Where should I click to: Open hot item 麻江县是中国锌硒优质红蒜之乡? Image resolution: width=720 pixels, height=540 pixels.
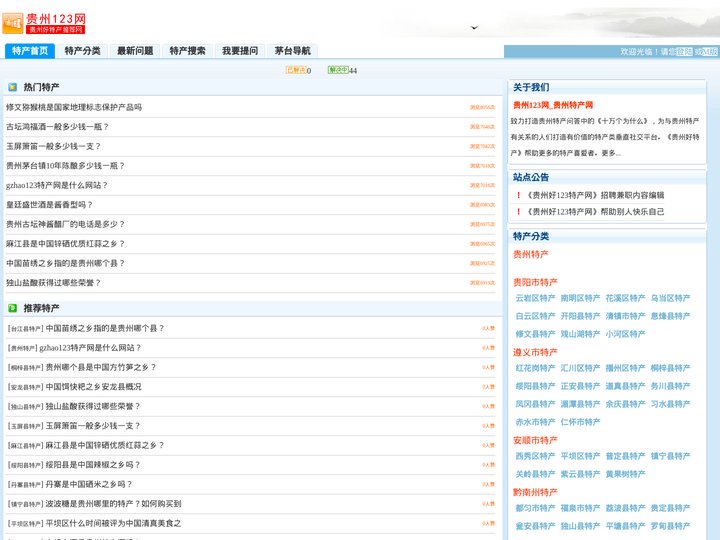point(66,244)
